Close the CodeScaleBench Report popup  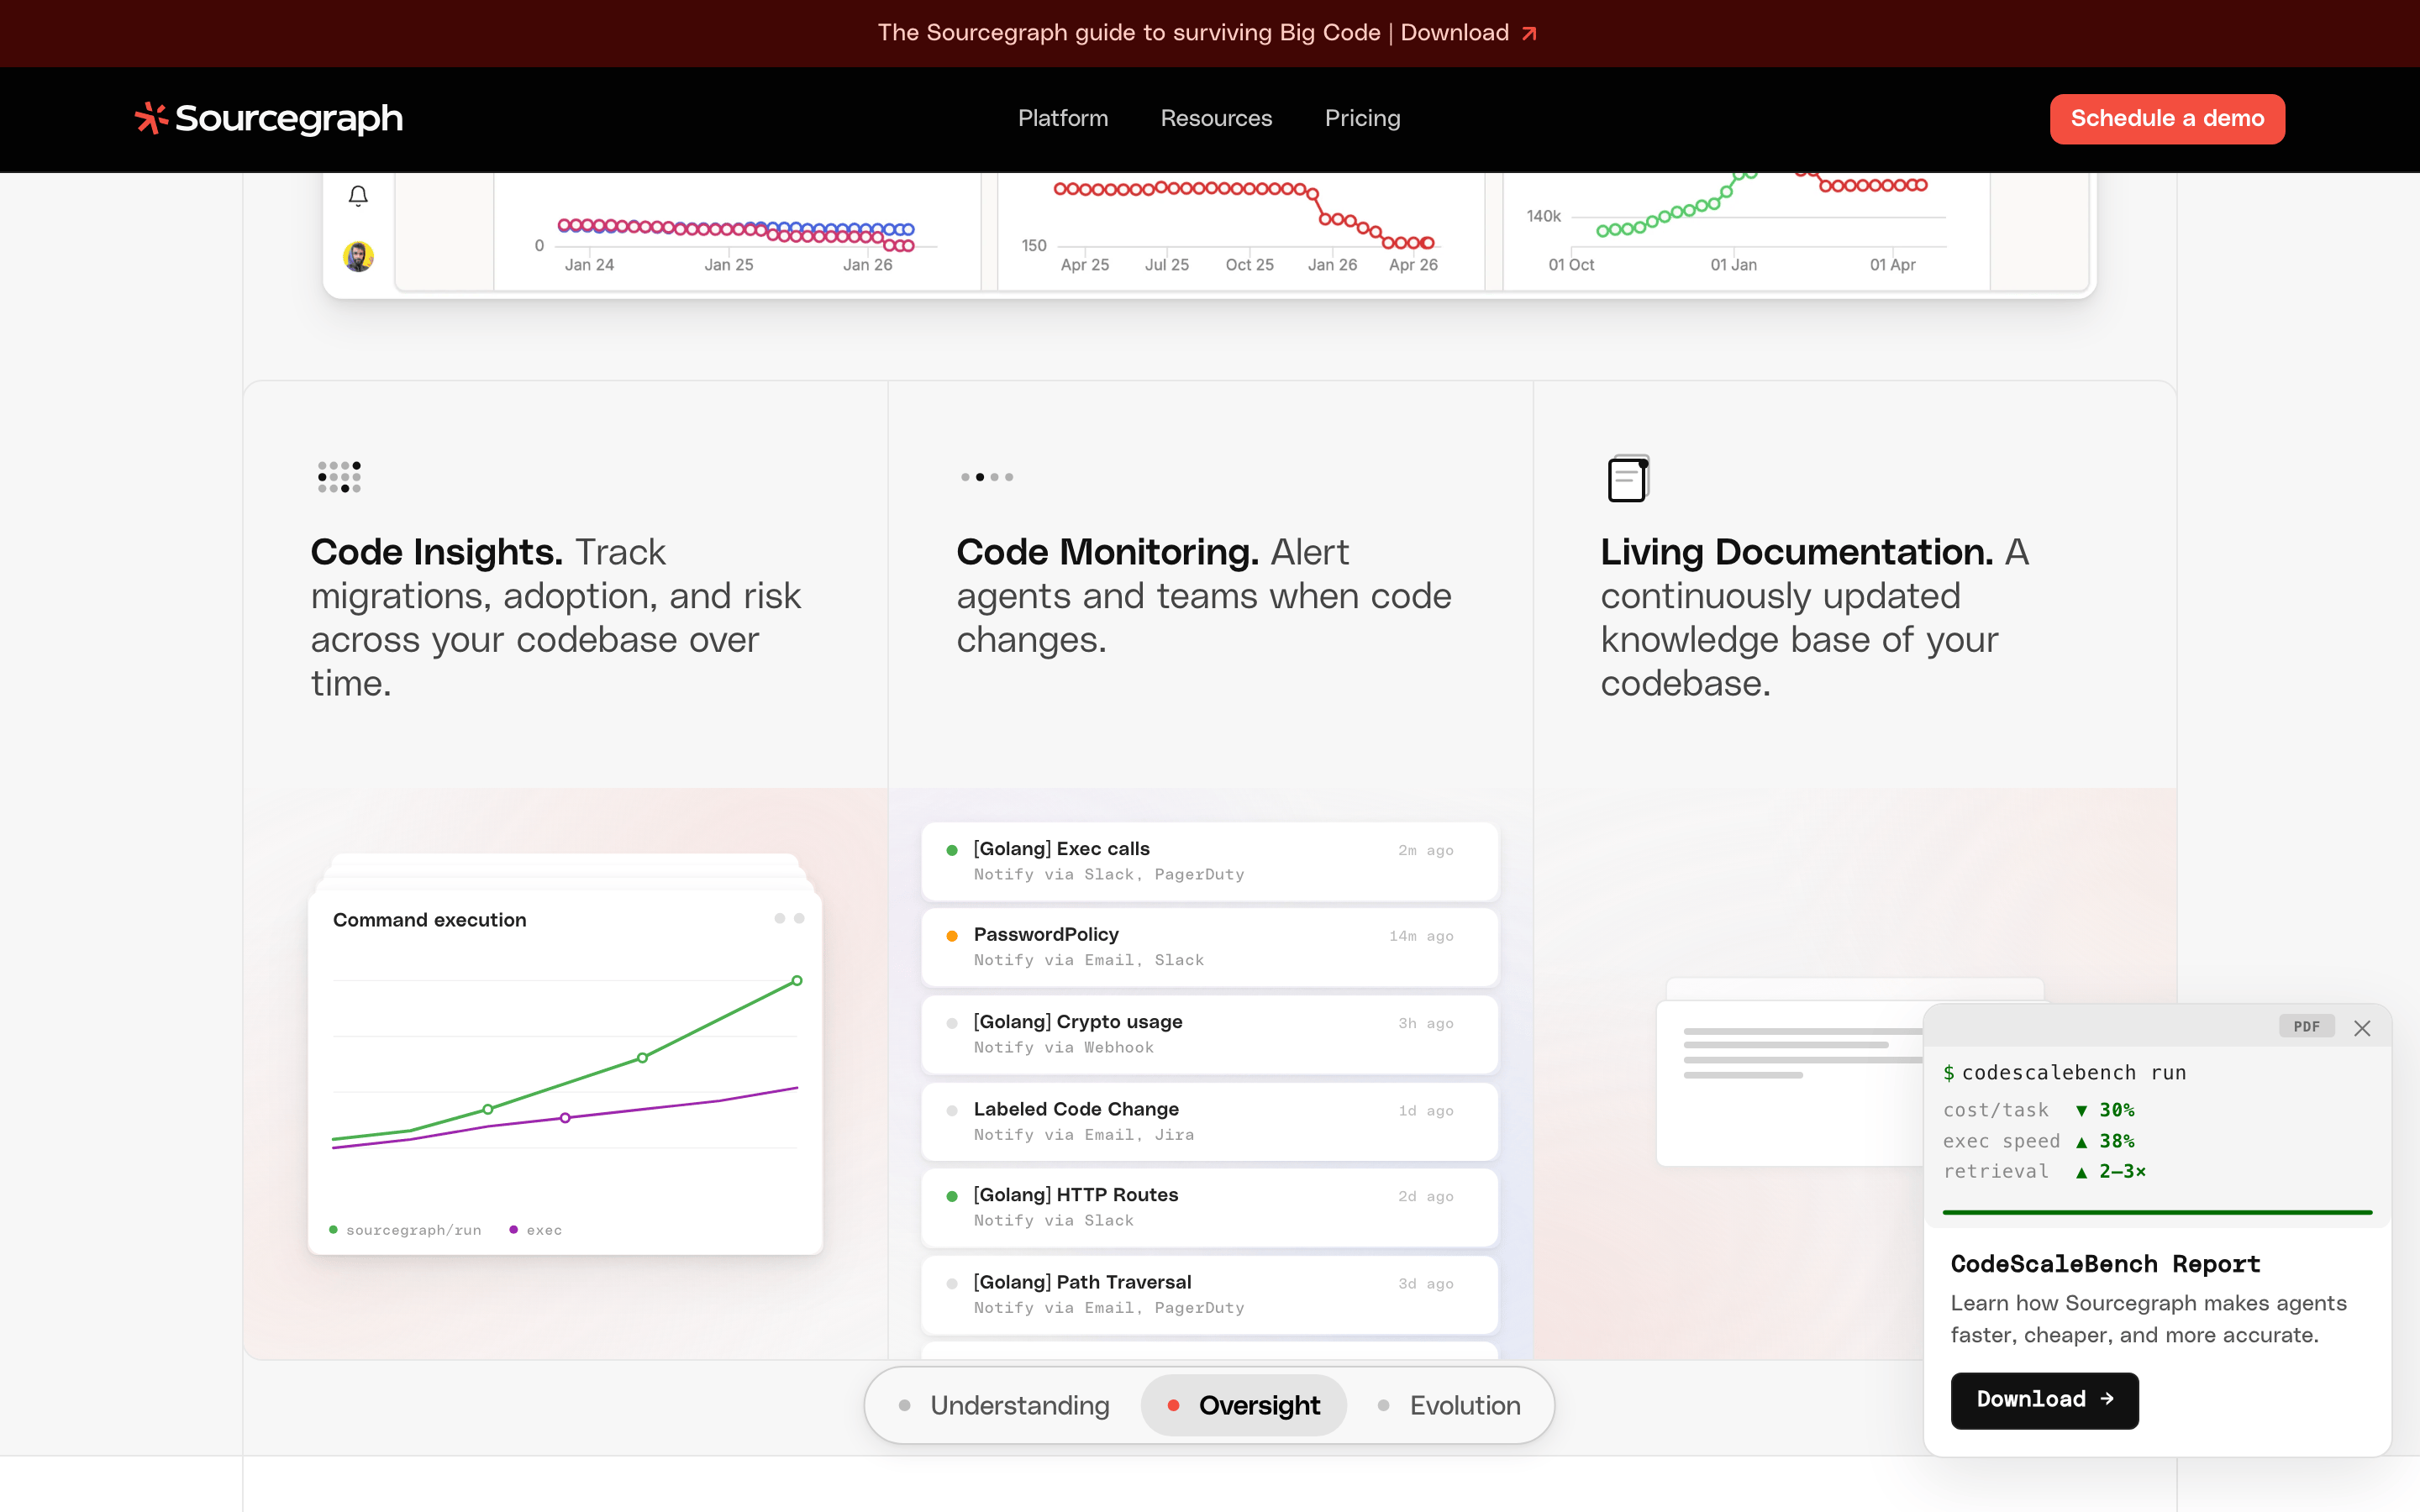click(x=2362, y=1028)
